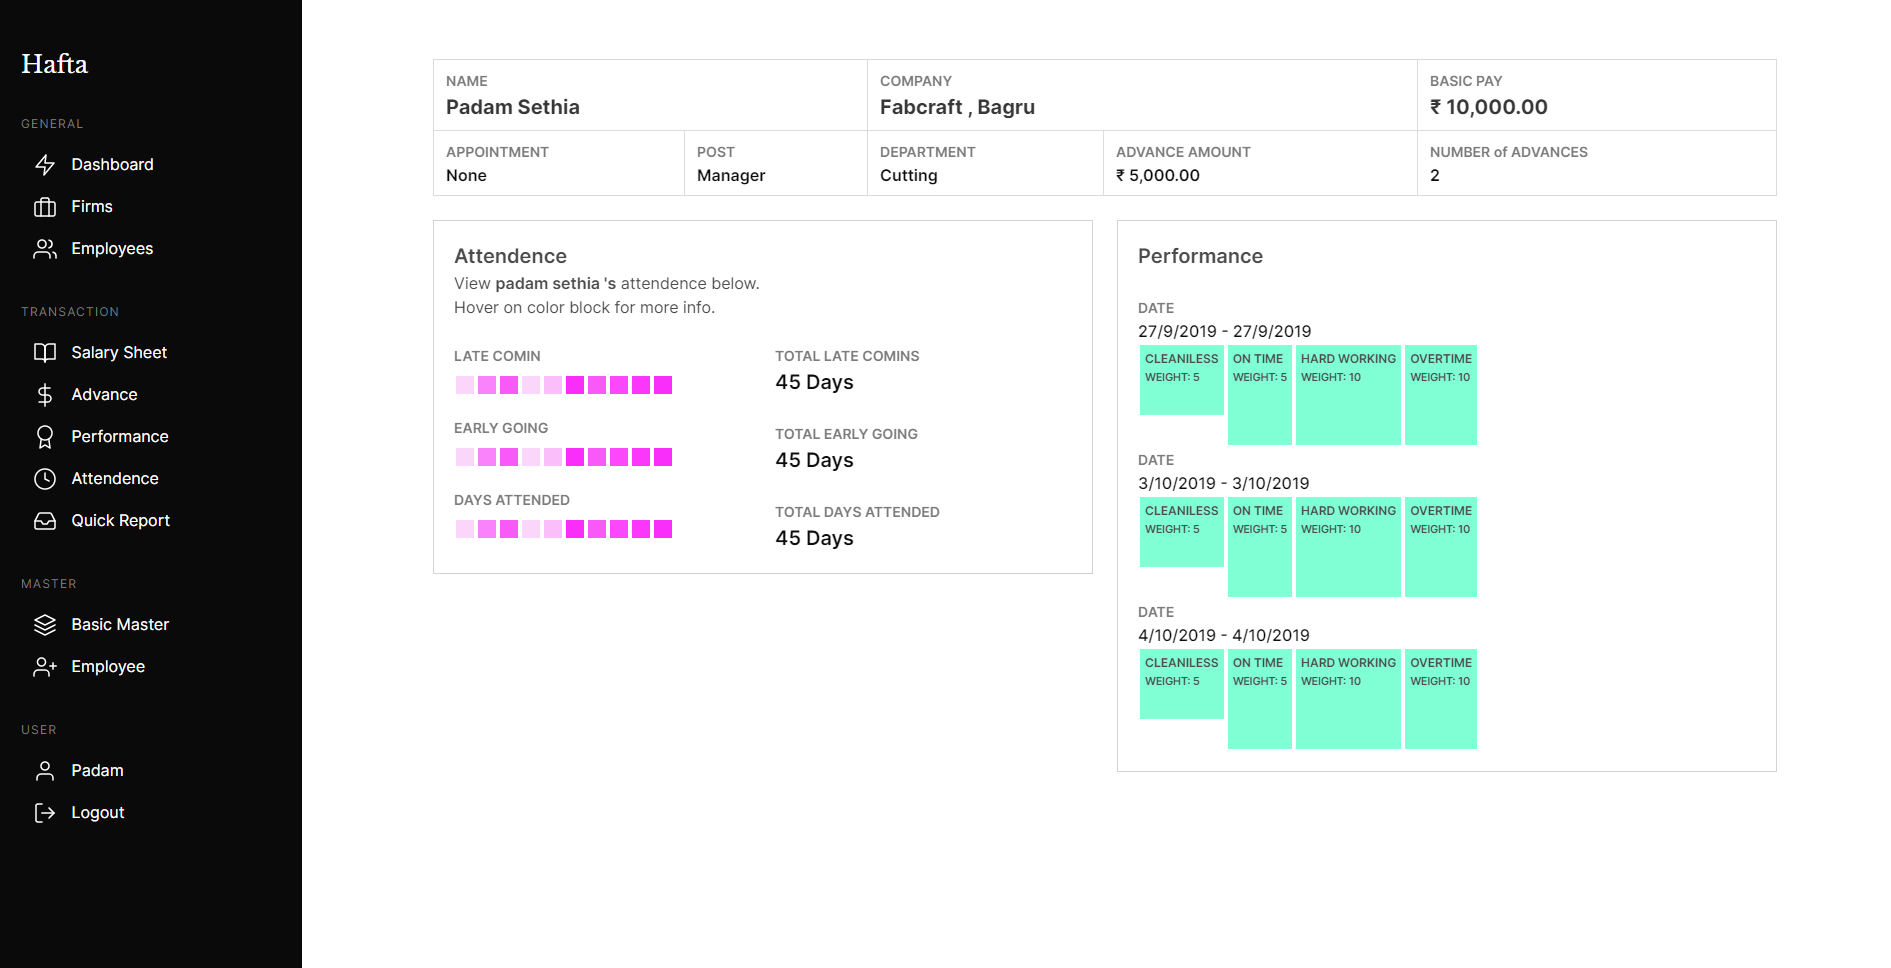Click the Basic Master layers icon
This screenshot has height=968, width=1891.
tap(45, 625)
